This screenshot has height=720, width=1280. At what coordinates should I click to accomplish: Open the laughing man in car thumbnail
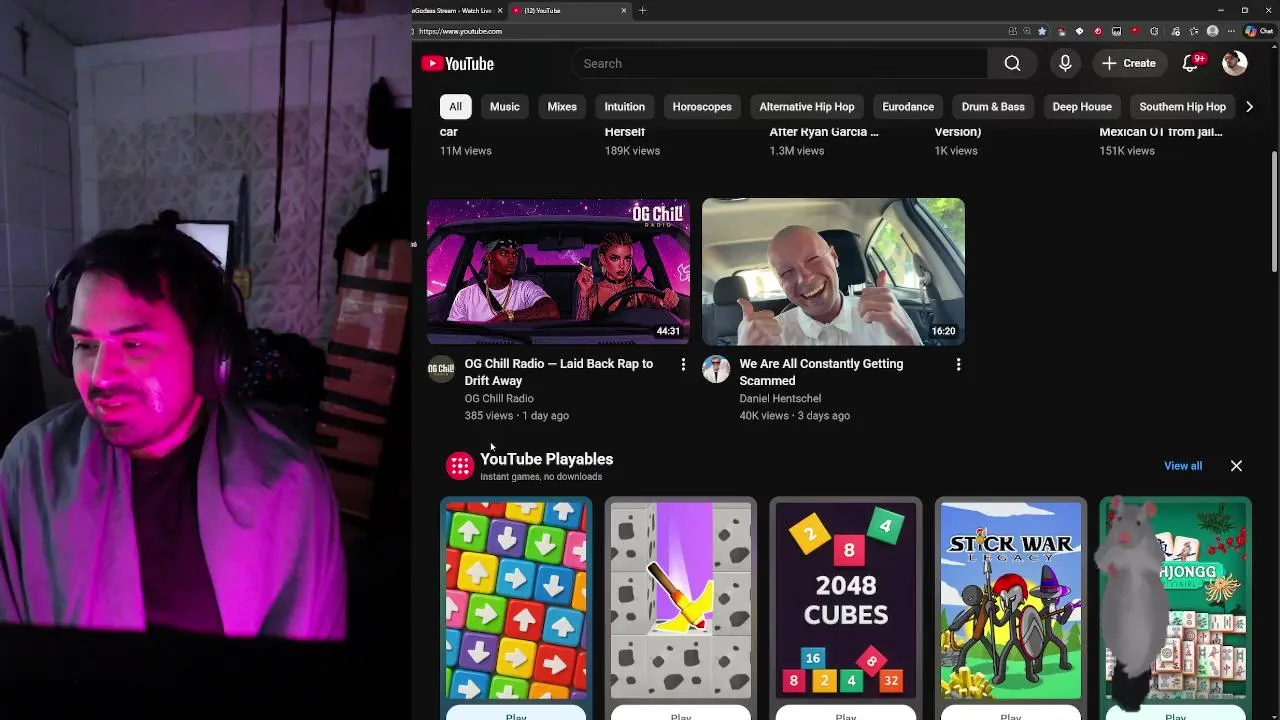point(833,271)
